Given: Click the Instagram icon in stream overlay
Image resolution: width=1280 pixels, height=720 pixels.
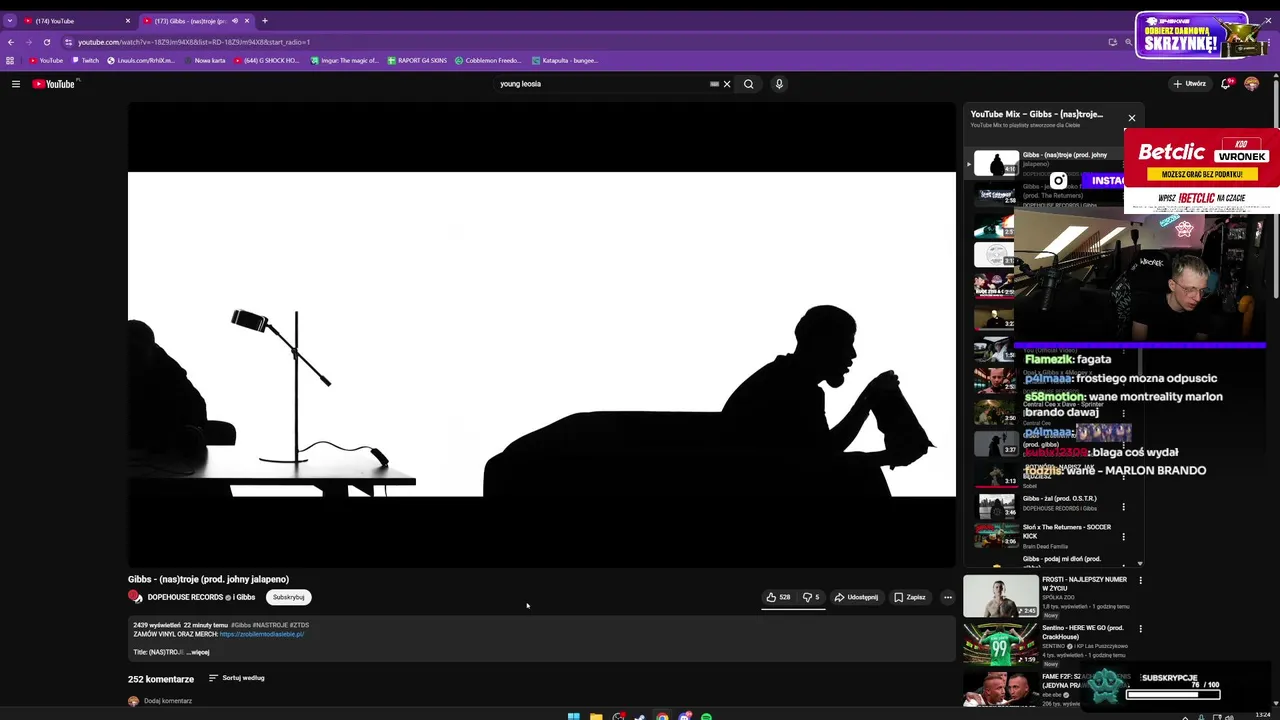Looking at the screenshot, I should [1058, 181].
